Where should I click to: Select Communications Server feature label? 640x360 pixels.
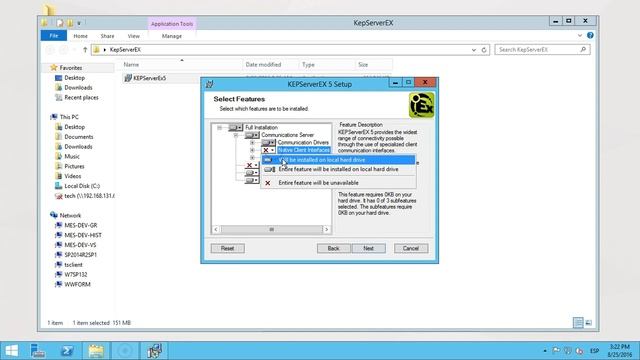[287, 135]
